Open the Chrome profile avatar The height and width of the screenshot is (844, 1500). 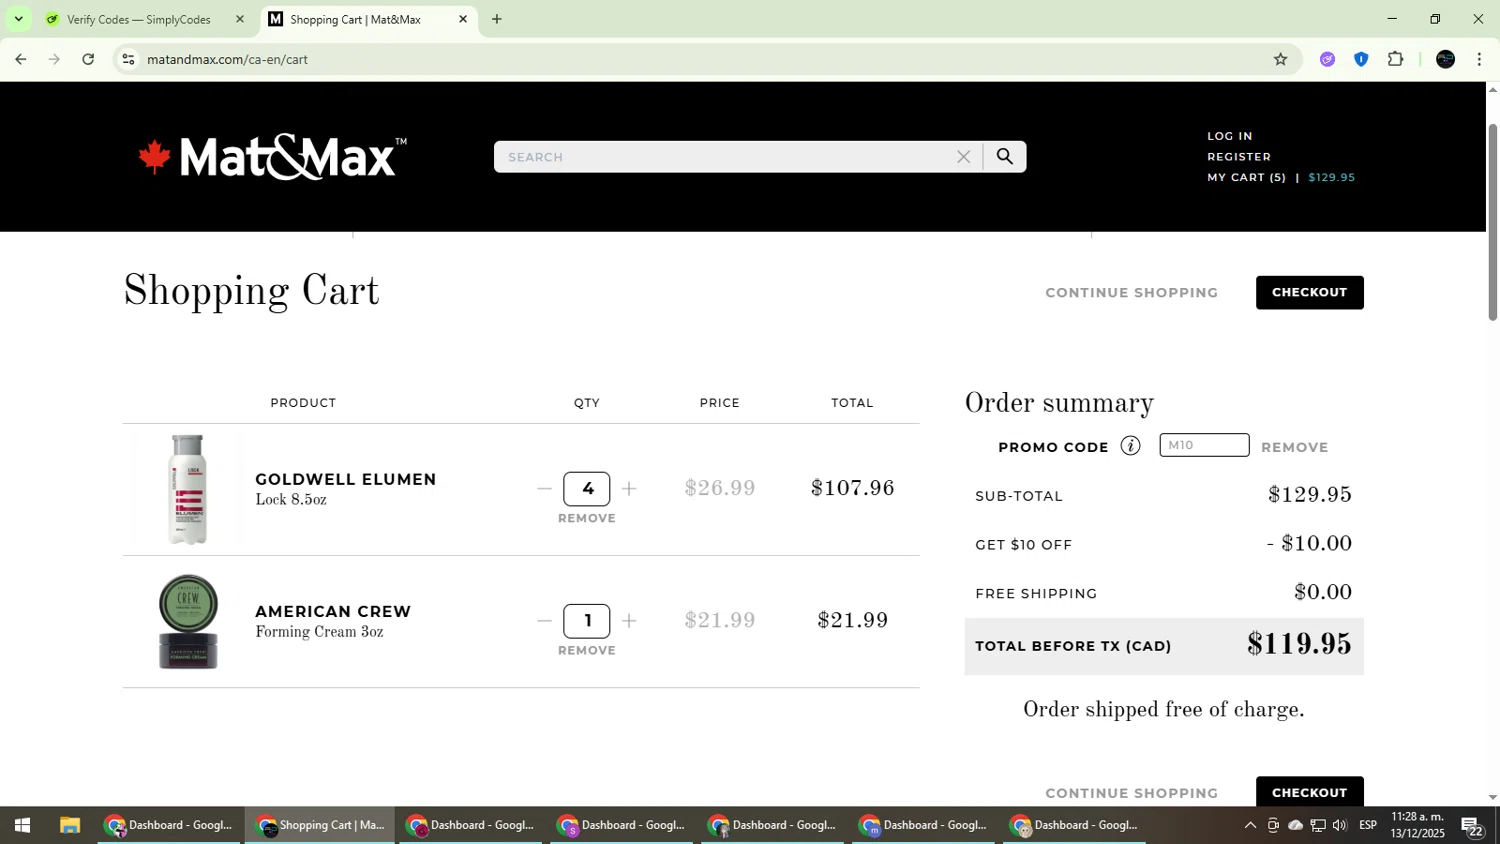(1445, 59)
